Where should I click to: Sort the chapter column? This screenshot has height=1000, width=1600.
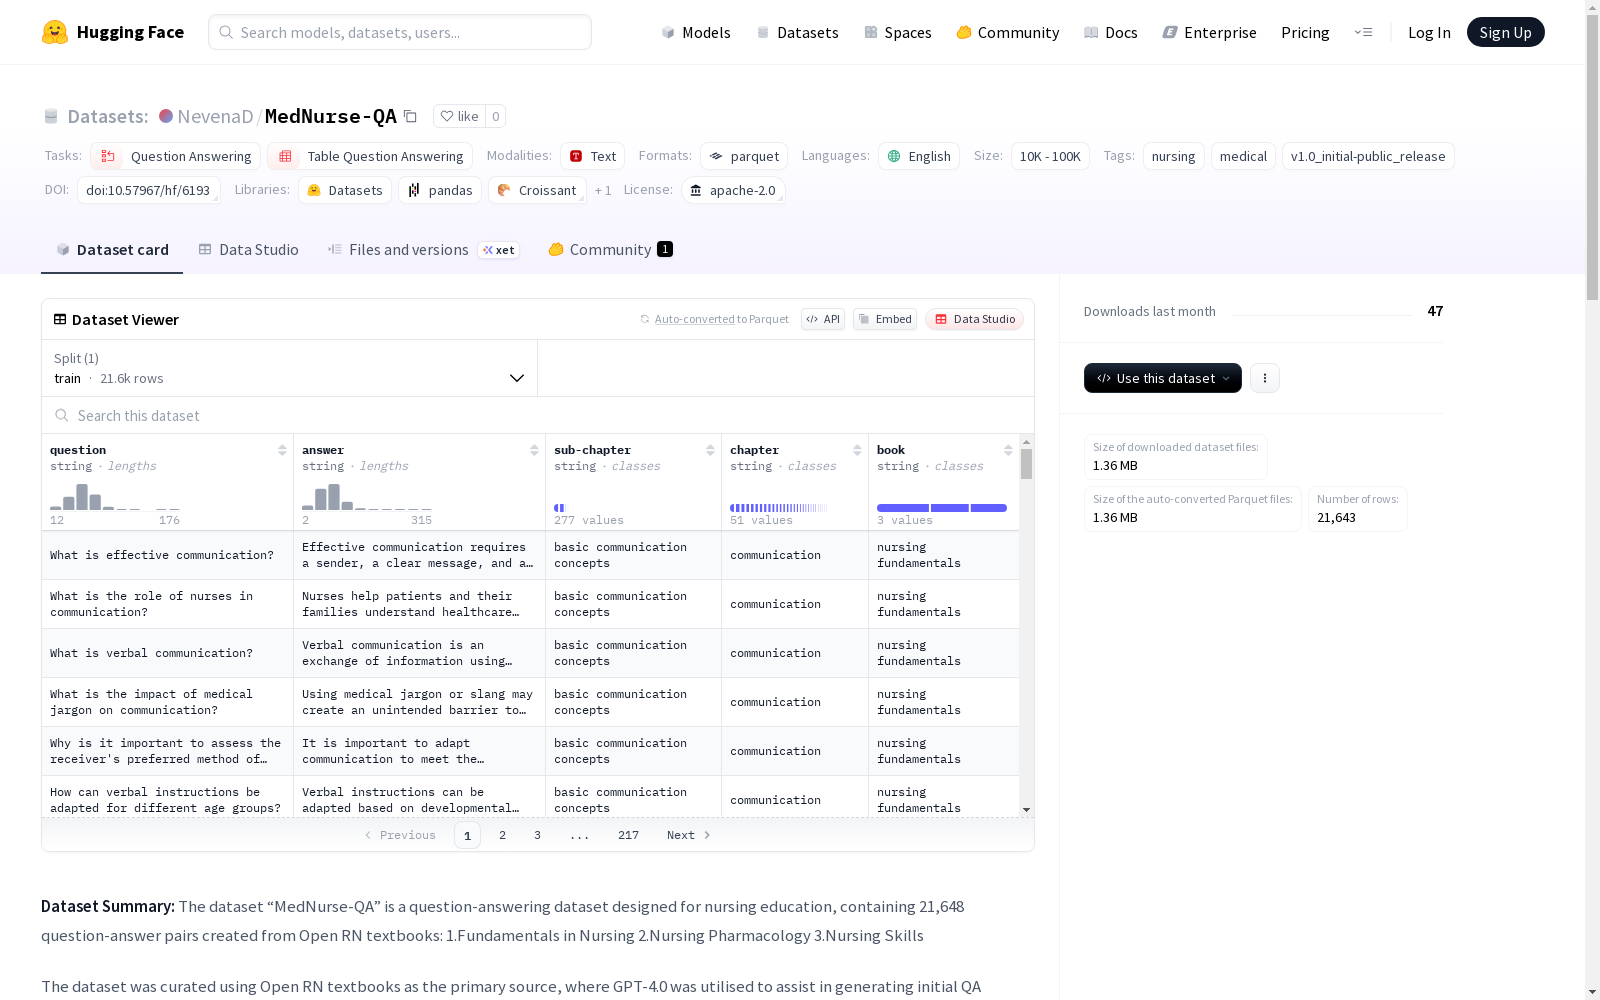tap(857, 450)
